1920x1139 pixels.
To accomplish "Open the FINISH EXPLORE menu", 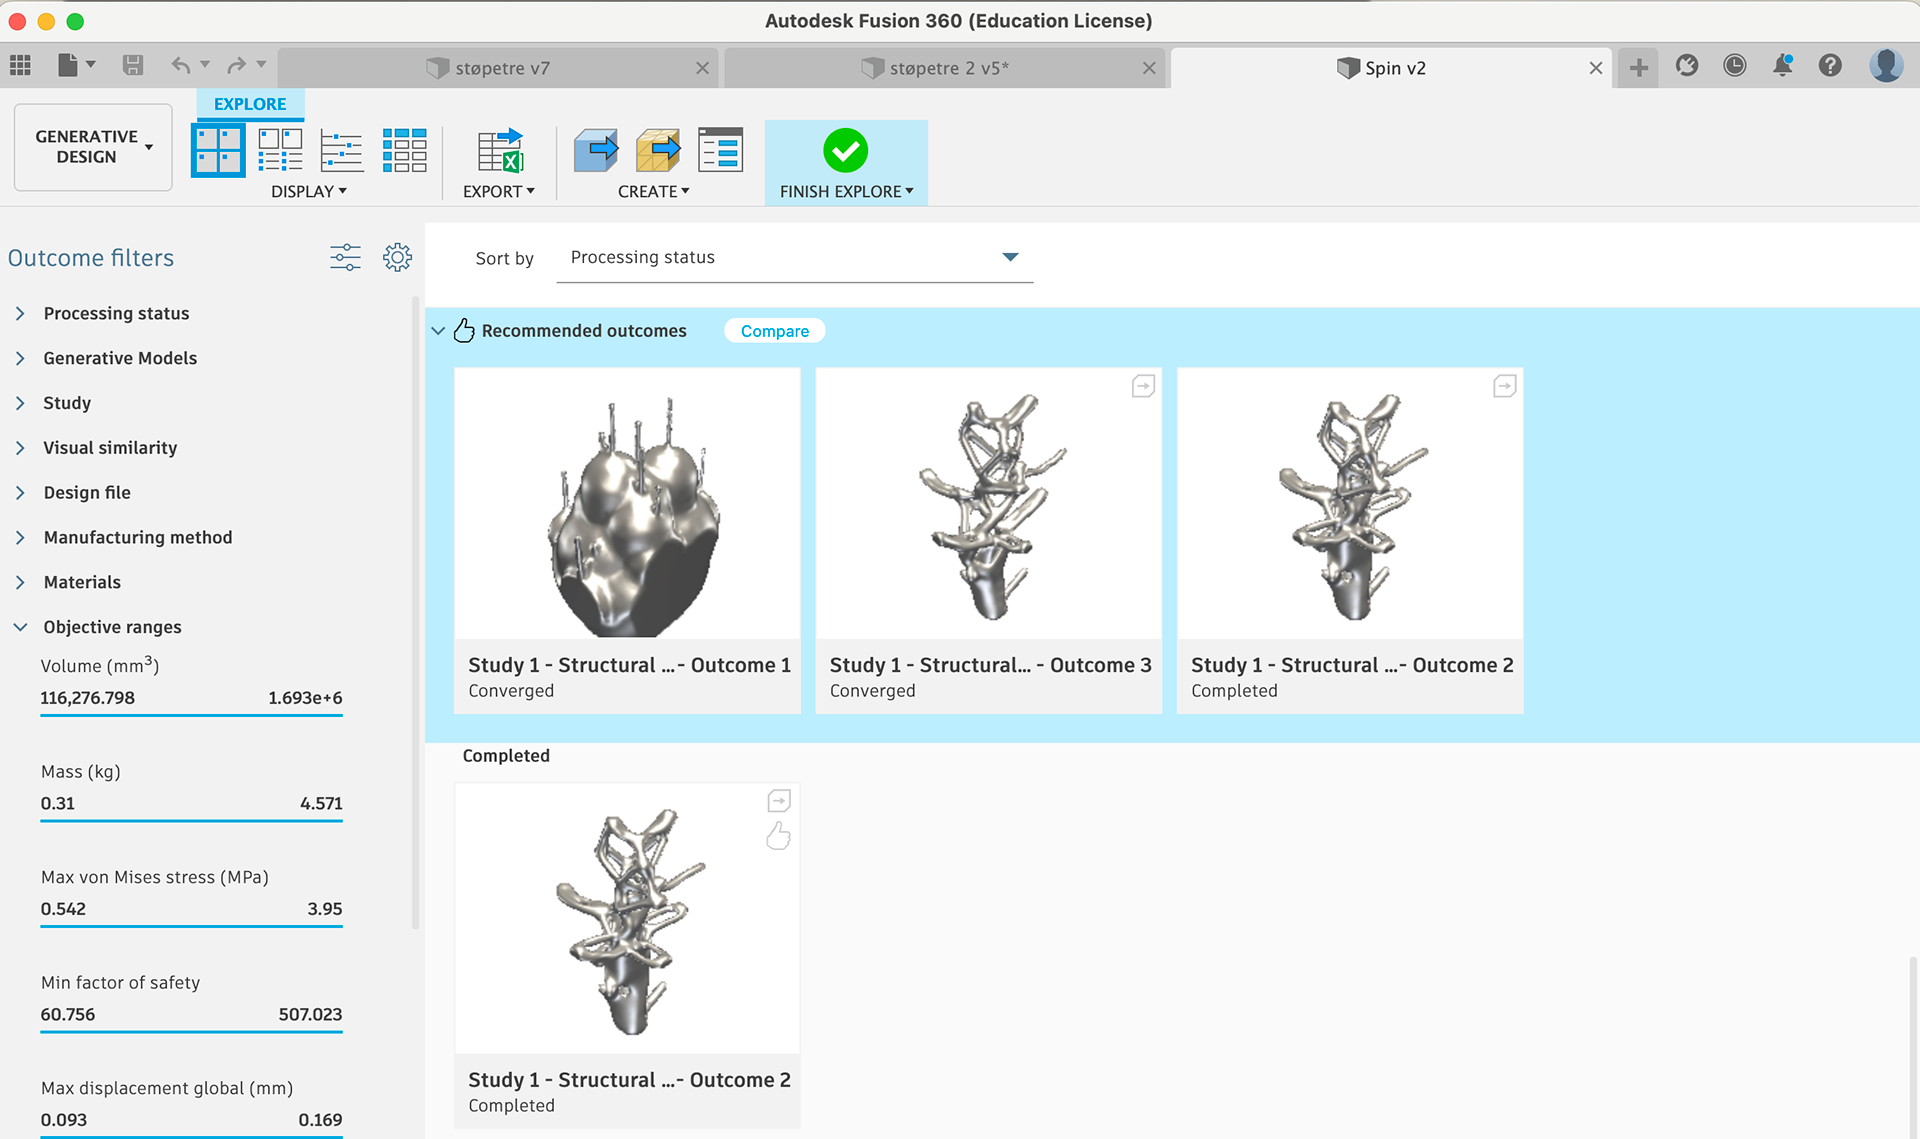I will click(x=847, y=191).
